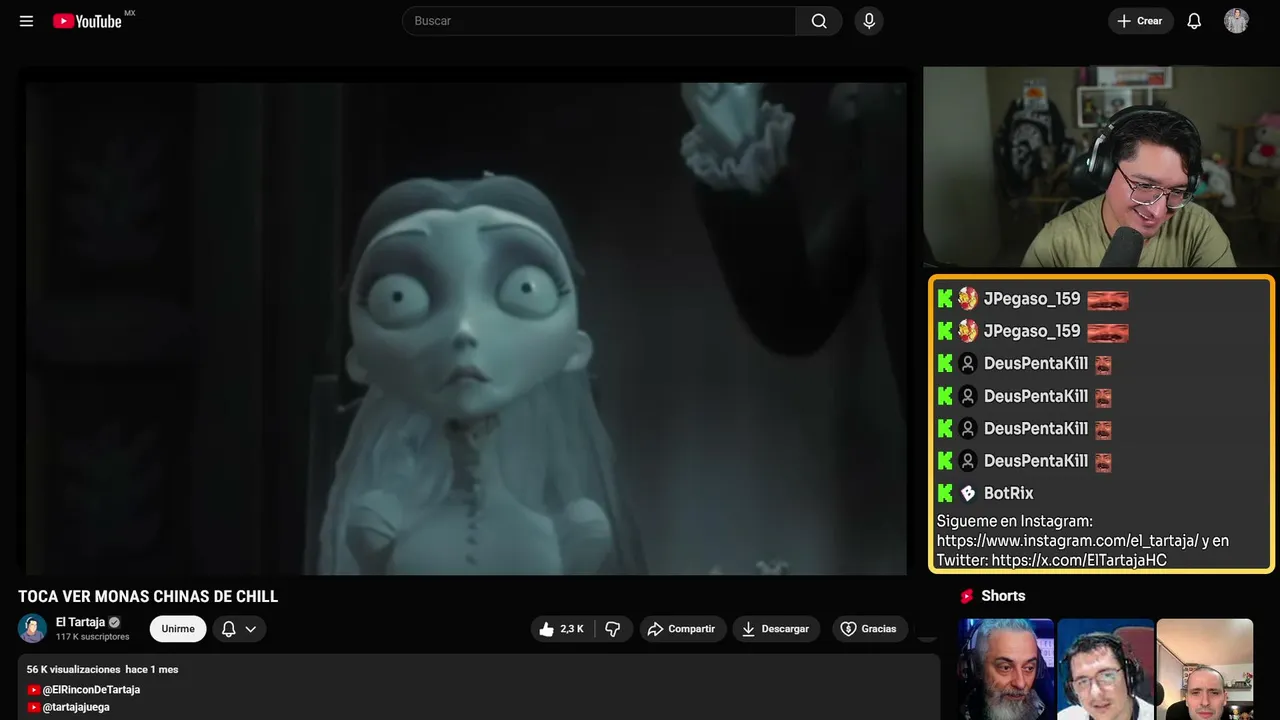The width and height of the screenshot is (1280, 720).
Task: Open the Short with the gray-bearded man
Action: tap(1005, 669)
